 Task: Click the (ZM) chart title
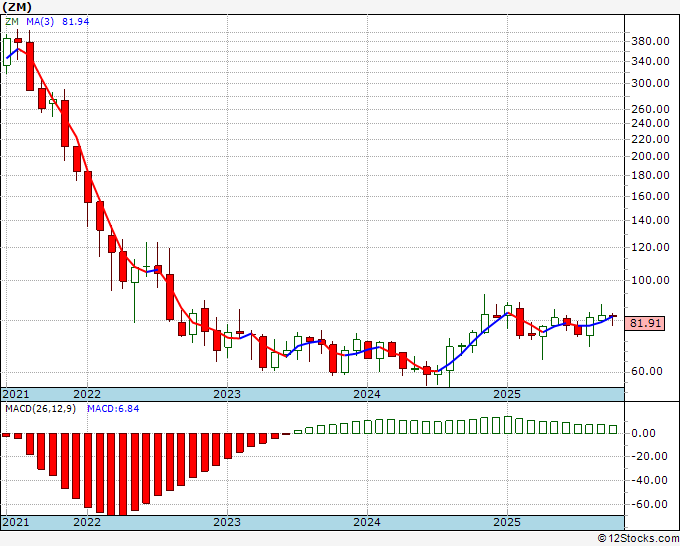coord(17,7)
